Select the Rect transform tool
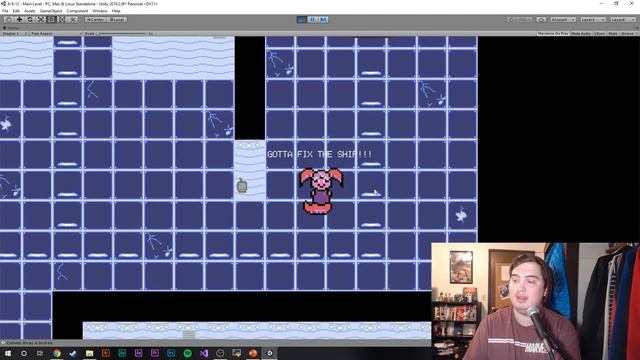Screen dimensions: 640x360 pos(51,20)
